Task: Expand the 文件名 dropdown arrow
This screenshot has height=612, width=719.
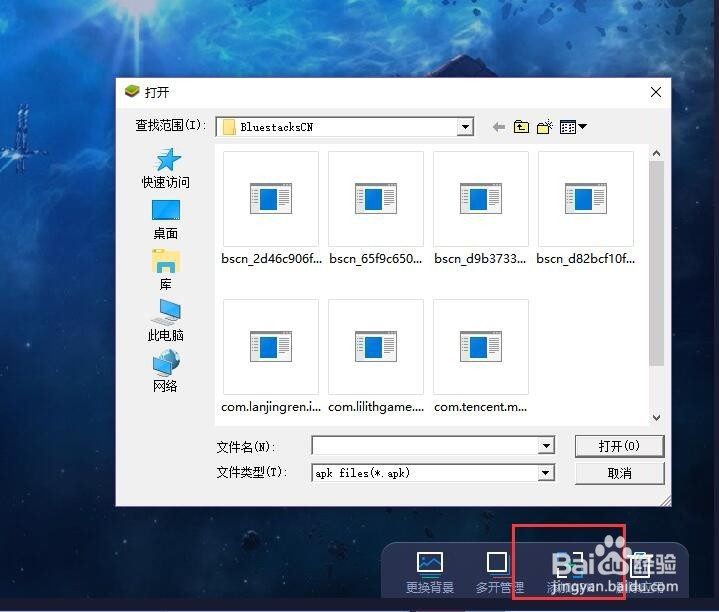Action: [x=546, y=446]
